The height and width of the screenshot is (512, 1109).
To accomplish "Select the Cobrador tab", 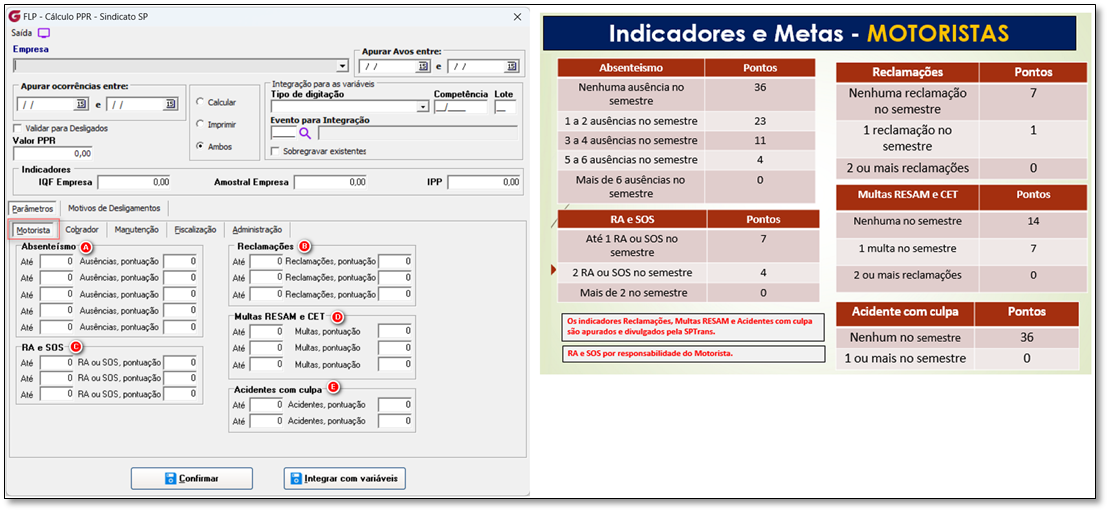I will (81, 230).
